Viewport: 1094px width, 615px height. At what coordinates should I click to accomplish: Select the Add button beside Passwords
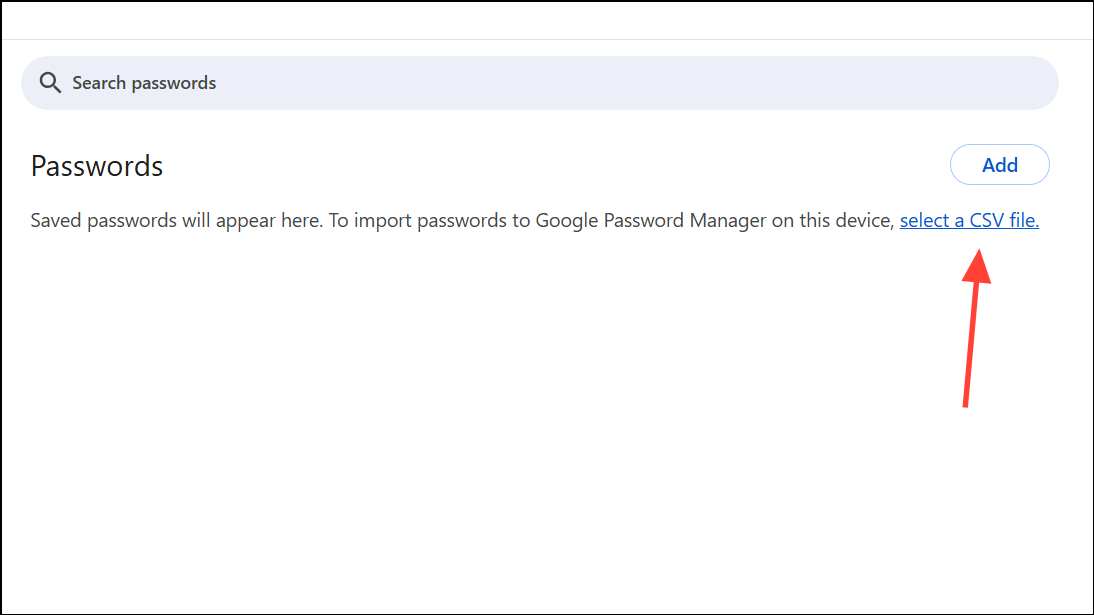(x=999, y=165)
